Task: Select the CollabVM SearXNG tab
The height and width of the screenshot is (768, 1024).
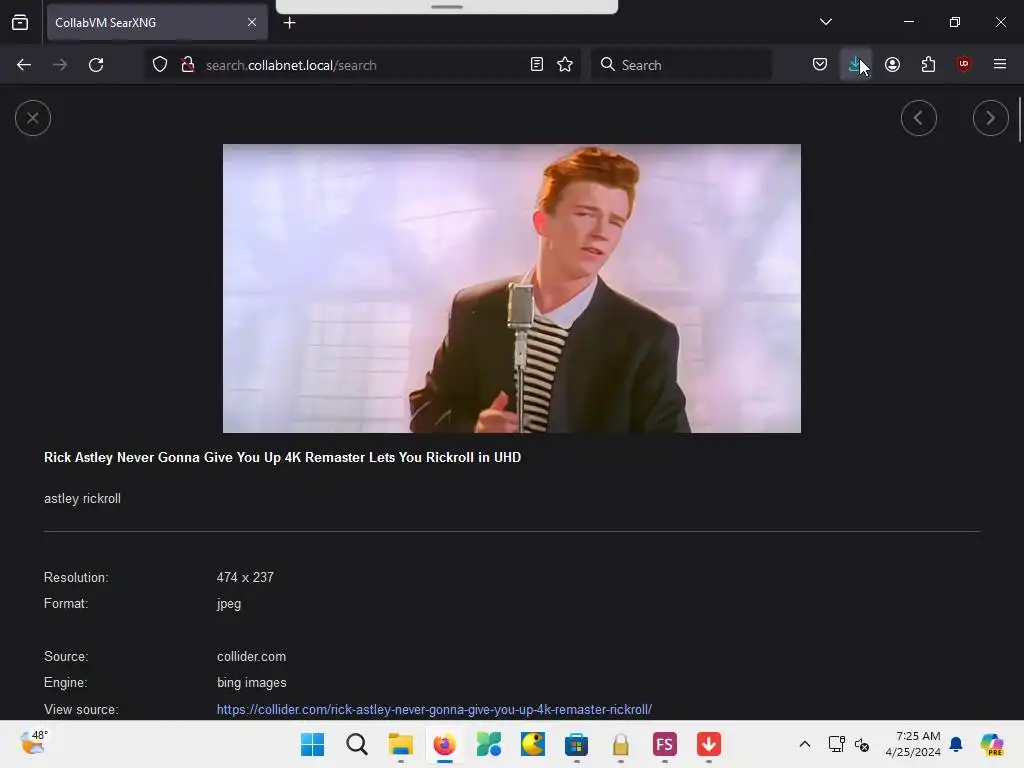Action: tap(157, 22)
